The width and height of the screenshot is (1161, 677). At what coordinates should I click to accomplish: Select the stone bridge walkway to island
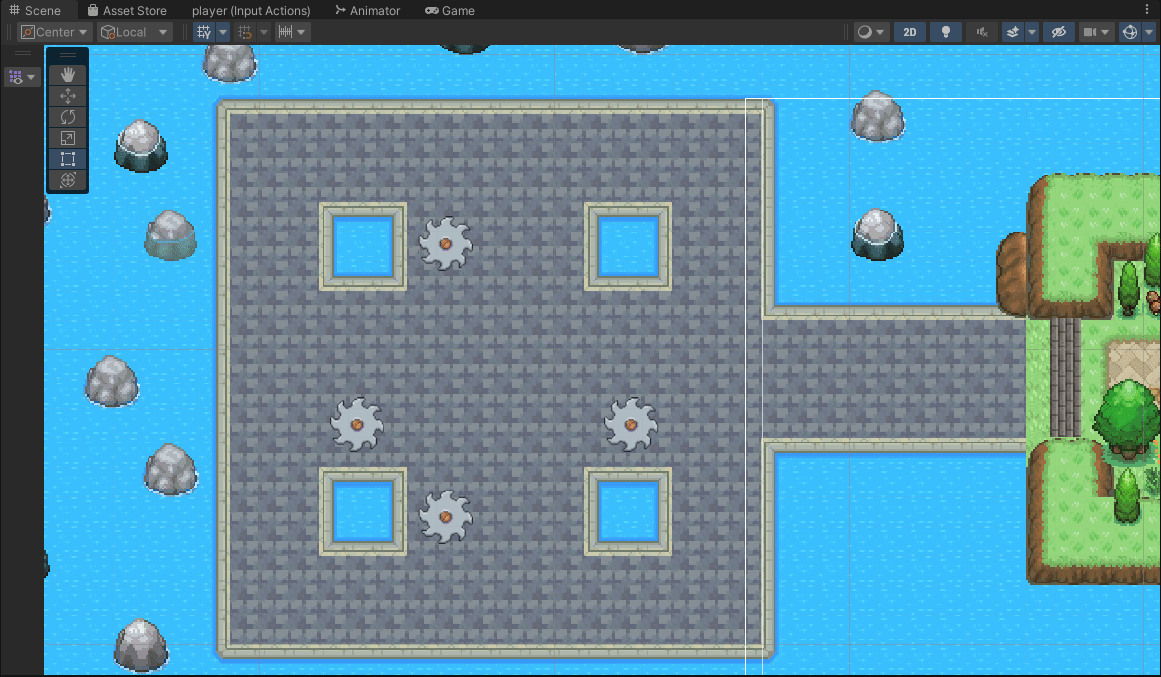pos(896,378)
